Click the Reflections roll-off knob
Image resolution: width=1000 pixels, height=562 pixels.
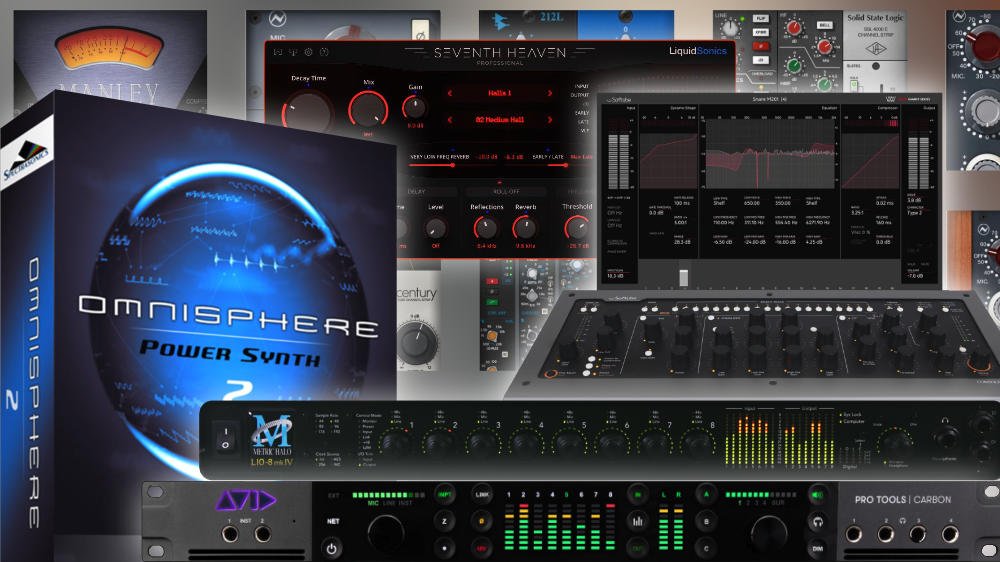pyautogui.click(x=485, y=228)
